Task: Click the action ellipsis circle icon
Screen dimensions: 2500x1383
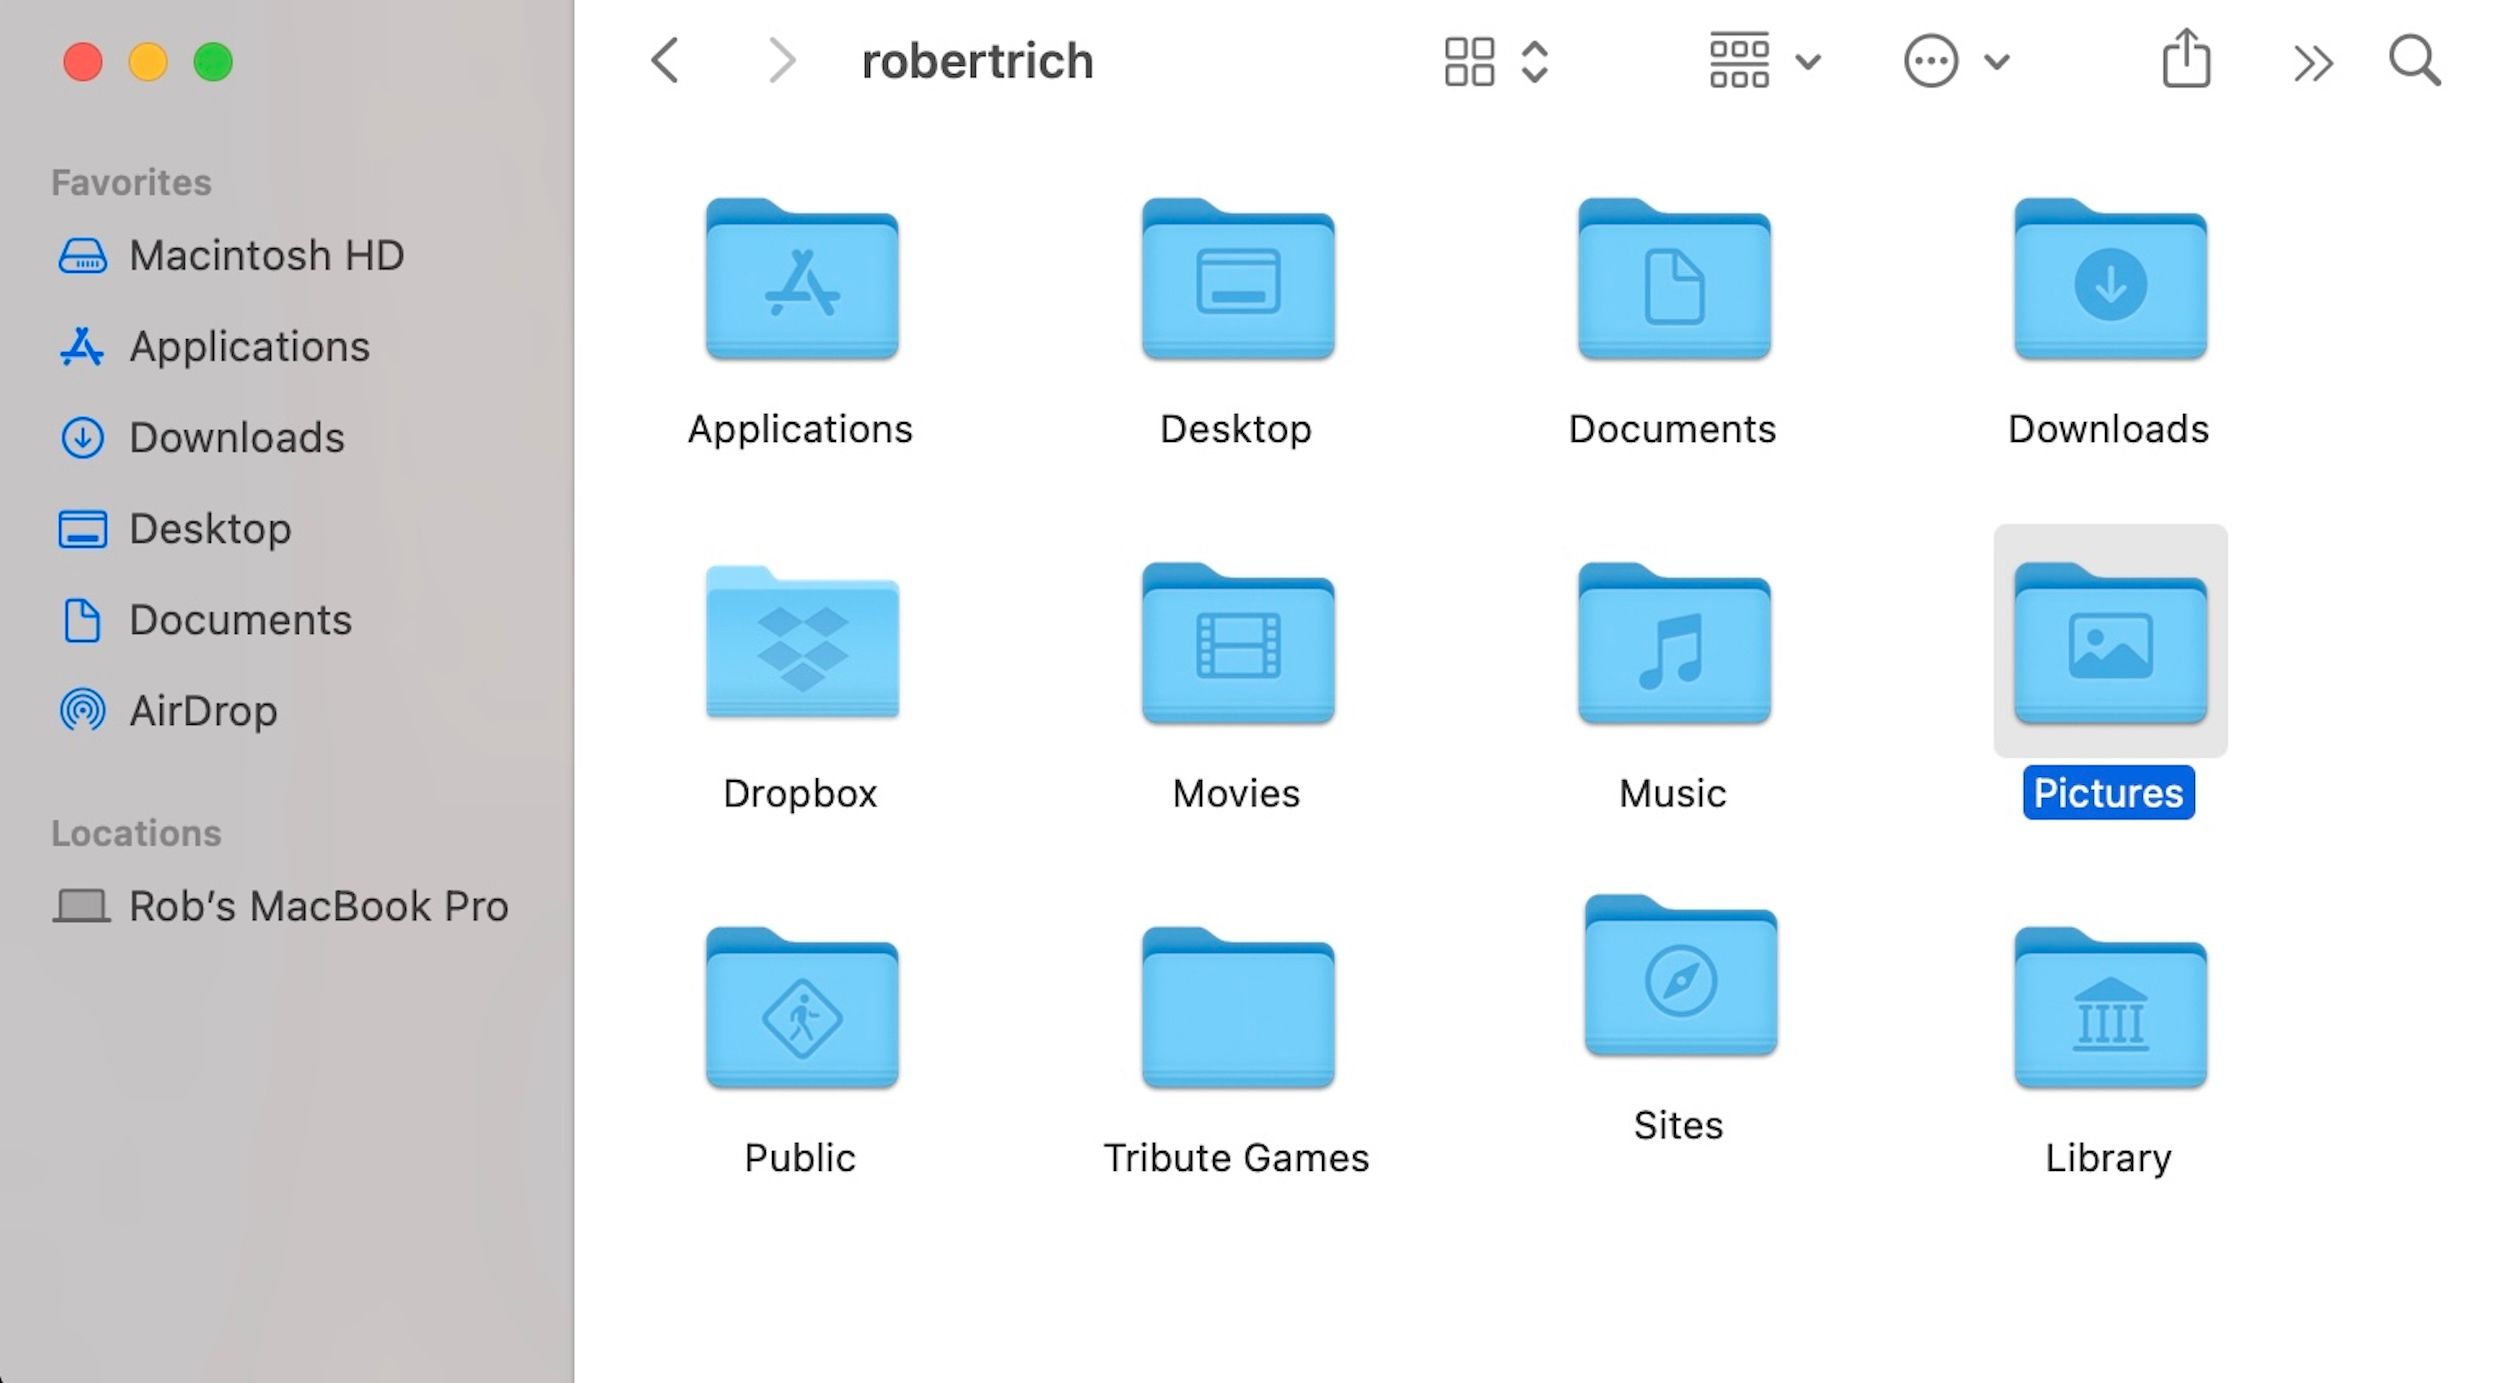Action: (x=1930, y=62)
